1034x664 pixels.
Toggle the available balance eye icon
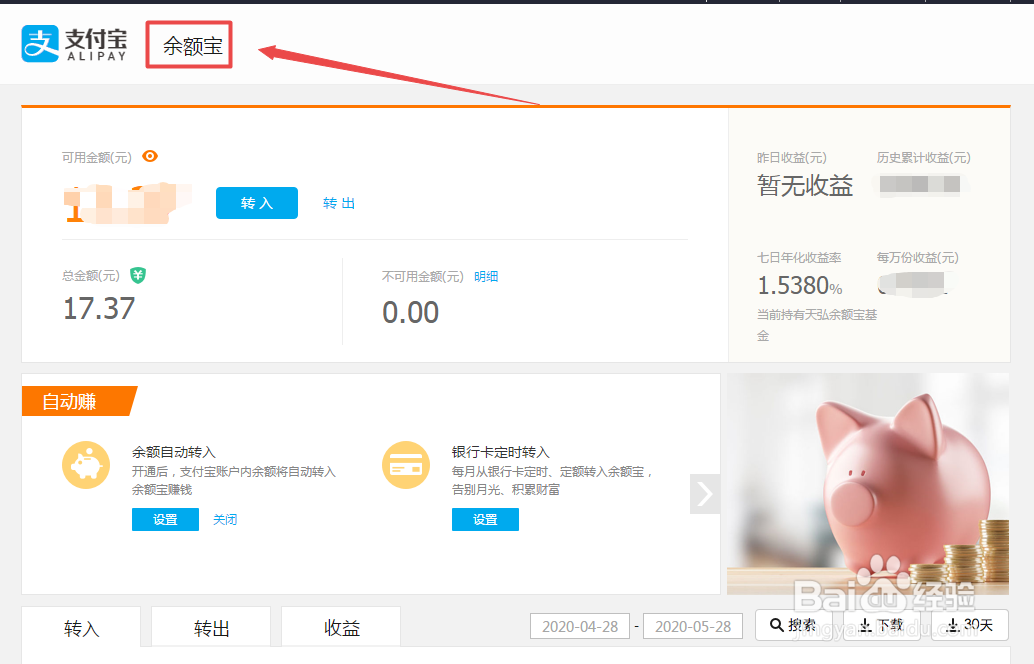(150, 156)
